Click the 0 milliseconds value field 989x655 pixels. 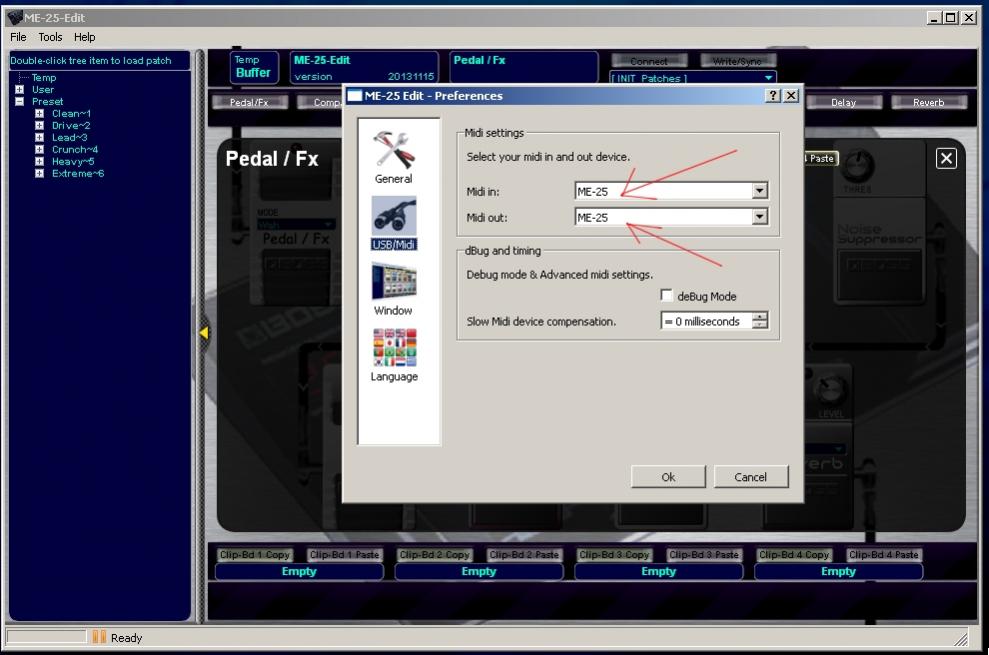707,321
